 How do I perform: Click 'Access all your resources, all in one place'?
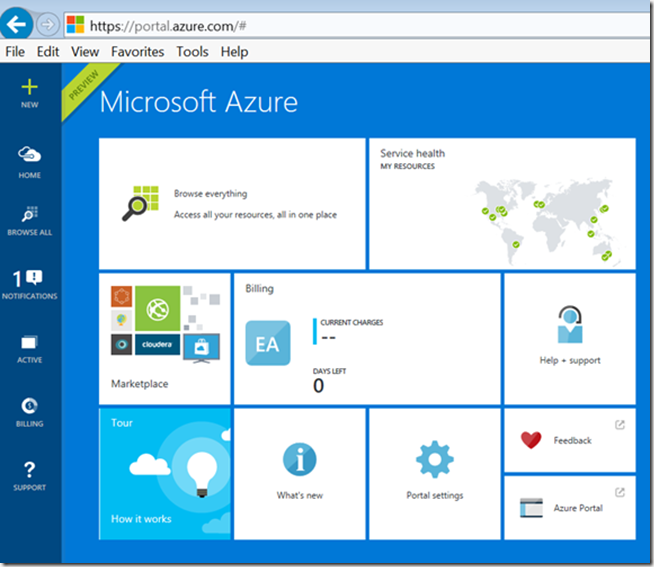255,215
